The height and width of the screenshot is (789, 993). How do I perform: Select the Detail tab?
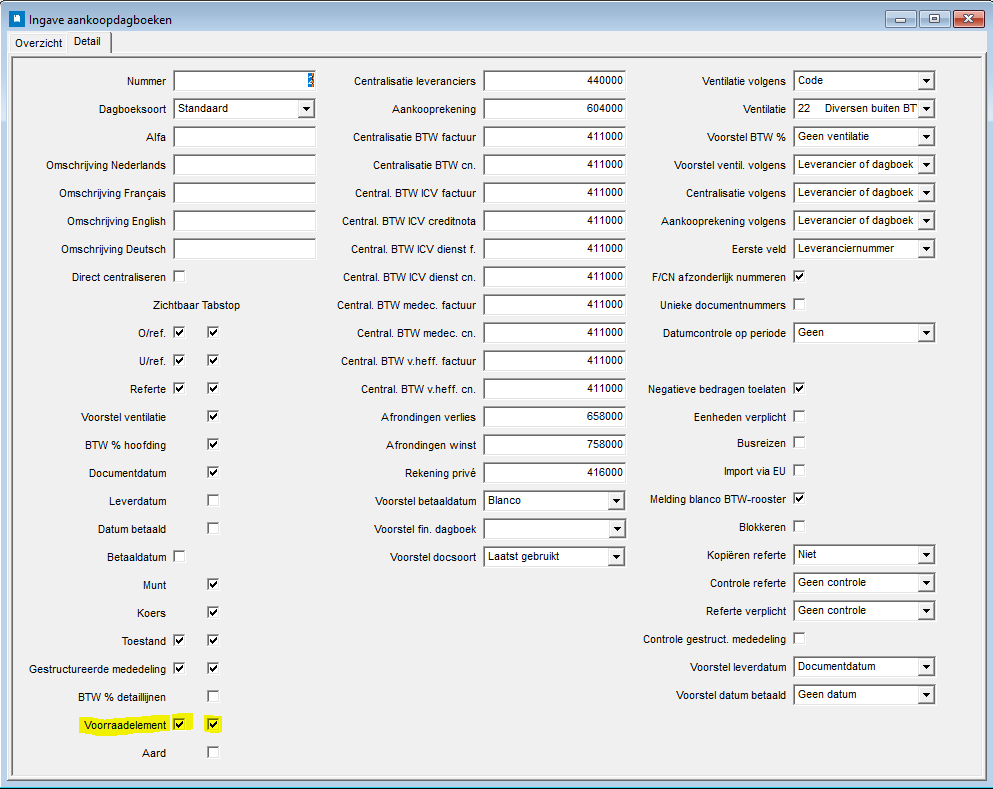(87, 43)
